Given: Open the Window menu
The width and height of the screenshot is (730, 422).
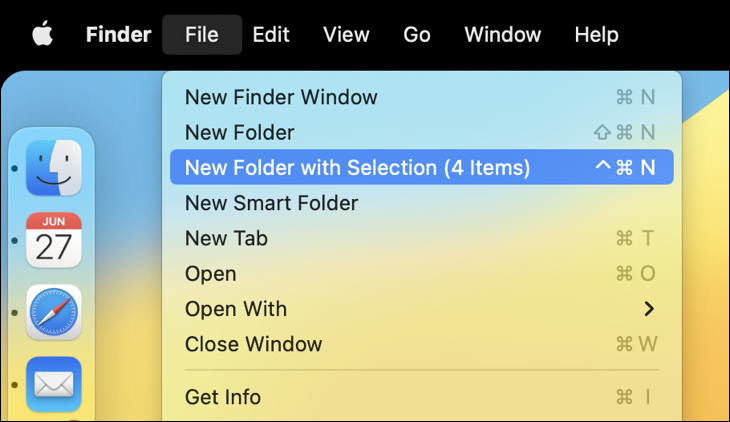Looking at the screenshot, I should 503,35.
